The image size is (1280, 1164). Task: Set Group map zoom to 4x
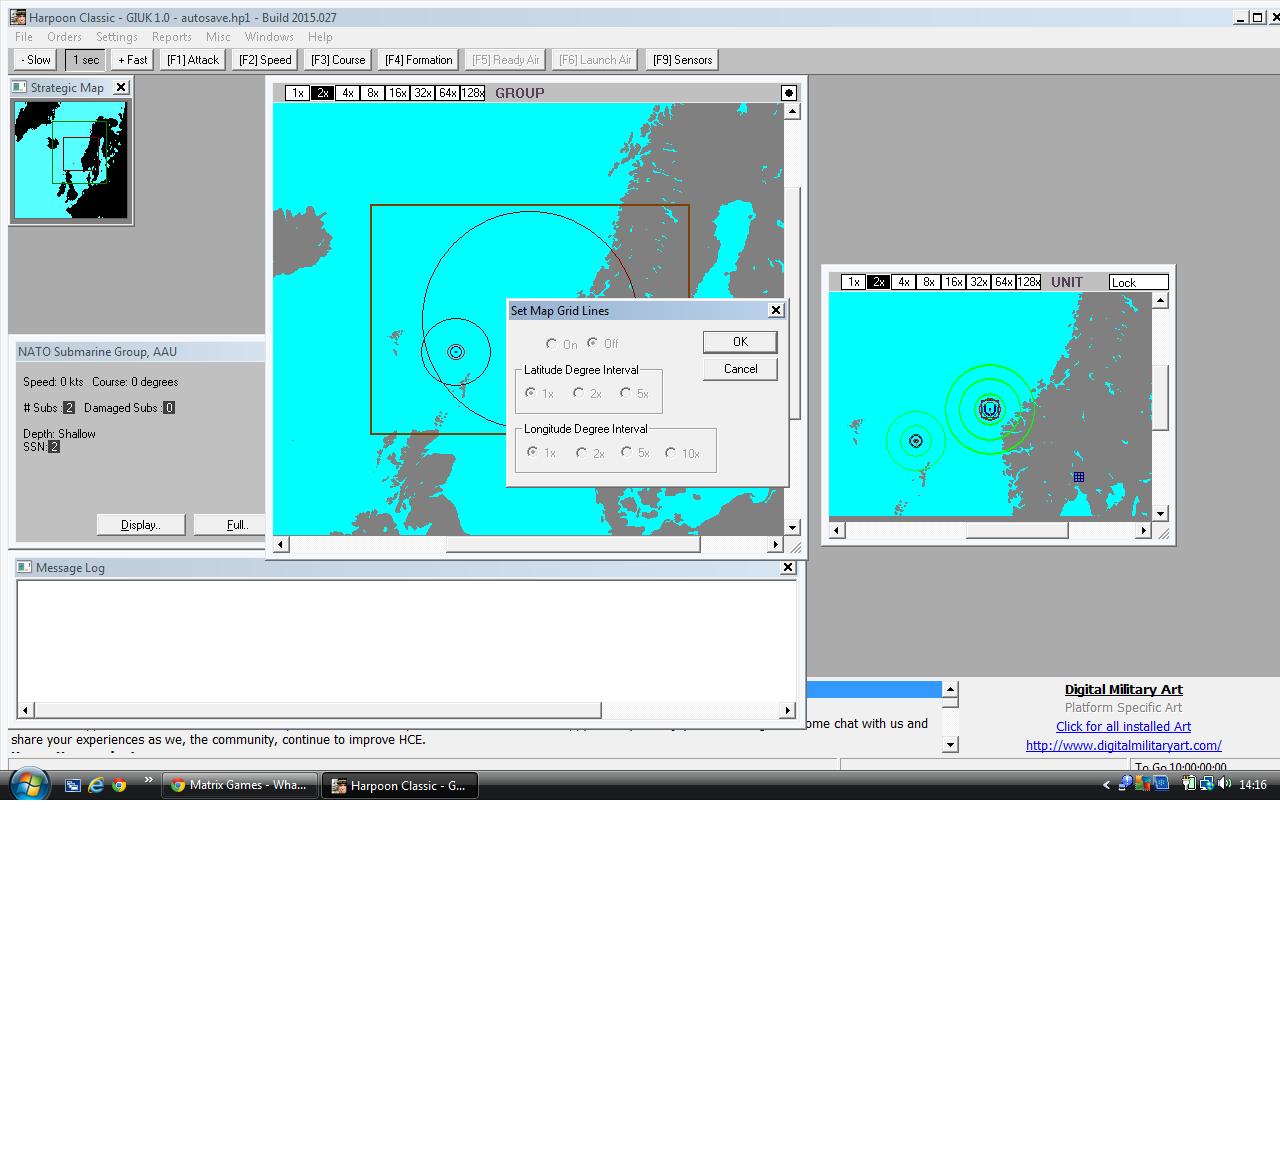point(347,93)
